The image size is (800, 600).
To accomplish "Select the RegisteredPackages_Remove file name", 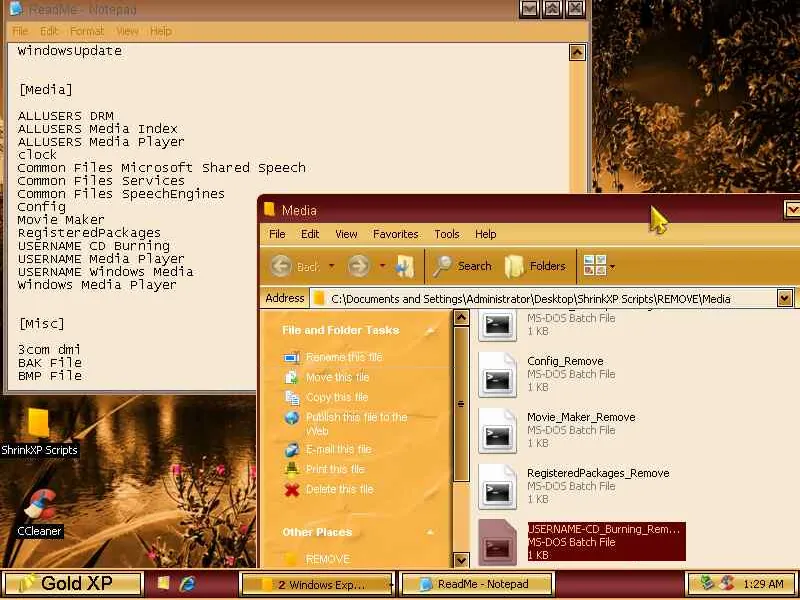I will (x=598, y=473).
